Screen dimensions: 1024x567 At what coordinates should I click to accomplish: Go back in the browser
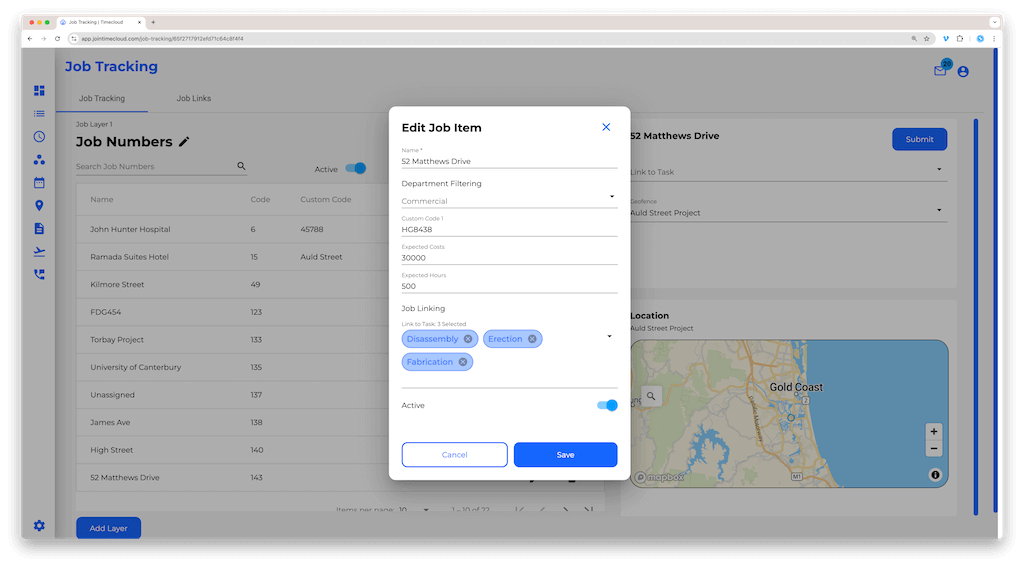[x=29, y=39]
